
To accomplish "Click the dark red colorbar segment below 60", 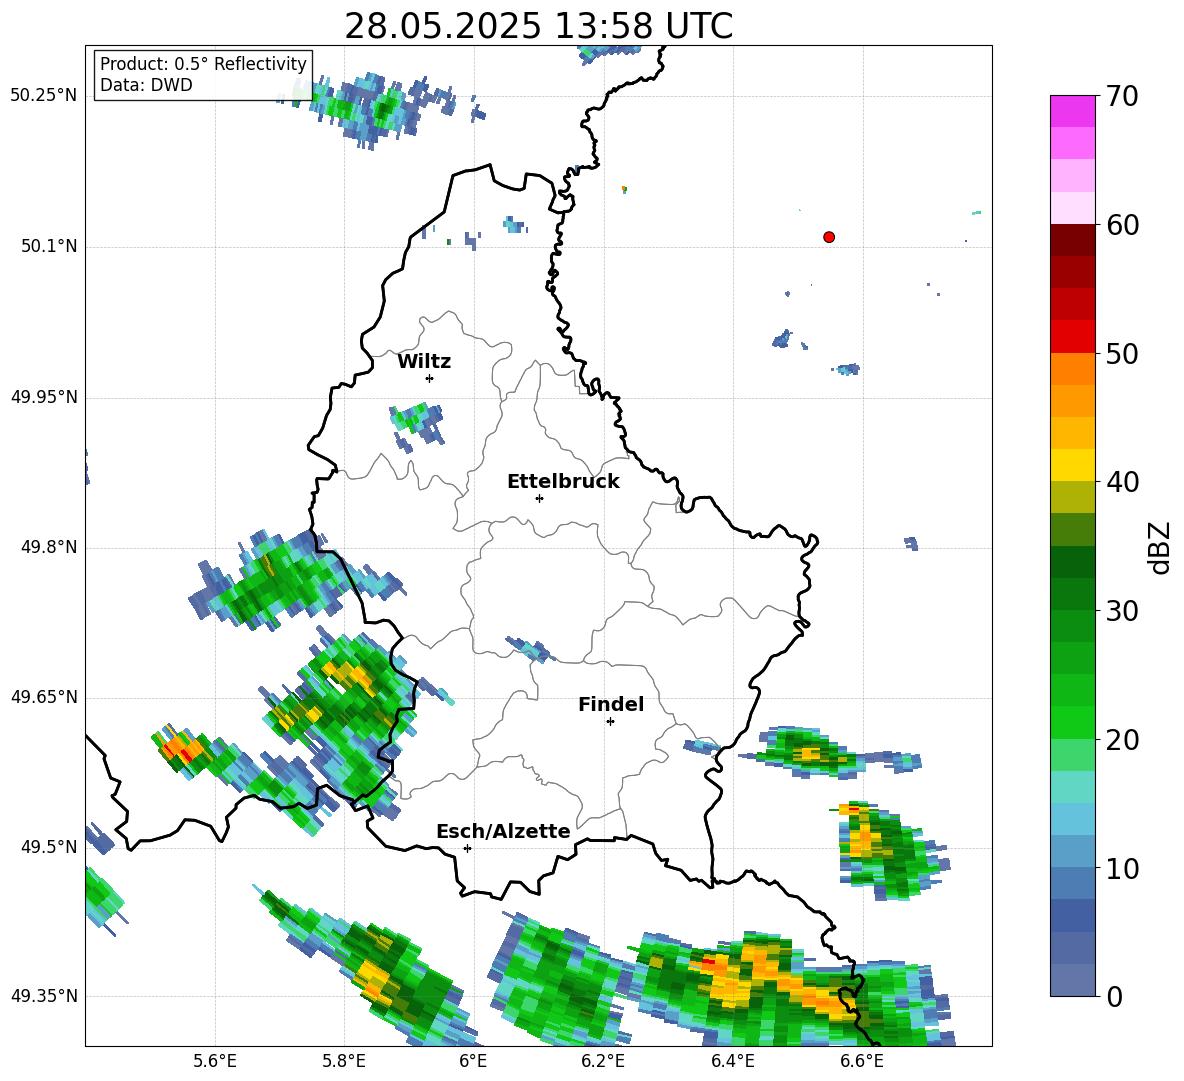I will coord(1072,240).
